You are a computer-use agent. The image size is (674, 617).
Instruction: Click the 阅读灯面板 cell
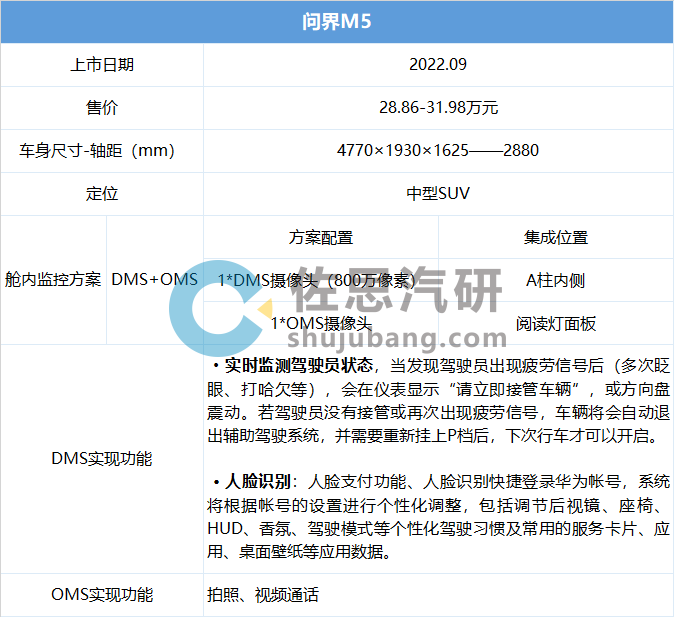pos(556,323)
